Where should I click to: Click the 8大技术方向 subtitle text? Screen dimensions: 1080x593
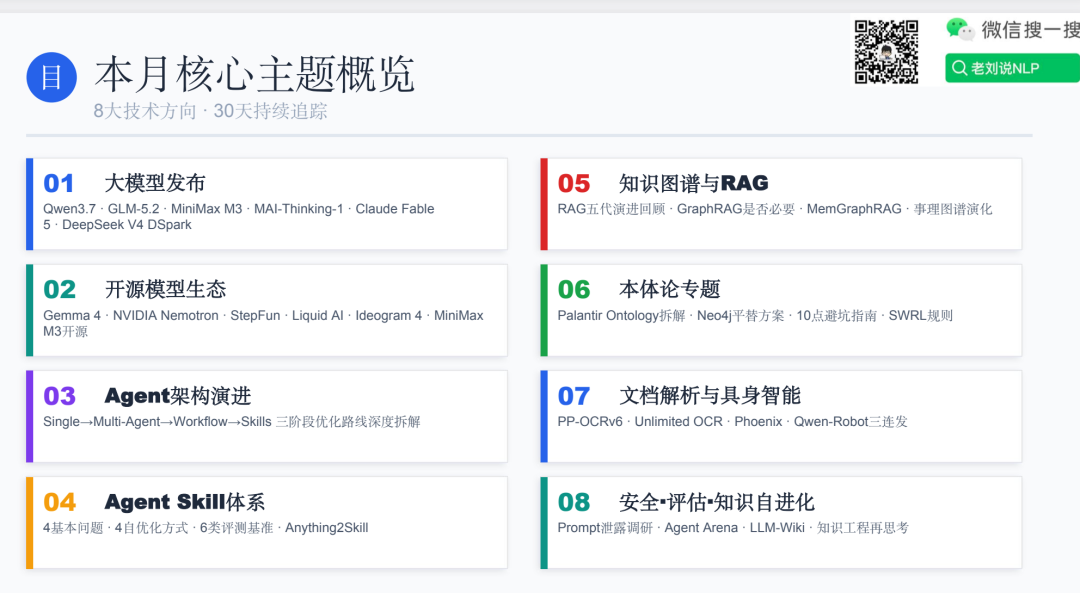coord(145,111)
